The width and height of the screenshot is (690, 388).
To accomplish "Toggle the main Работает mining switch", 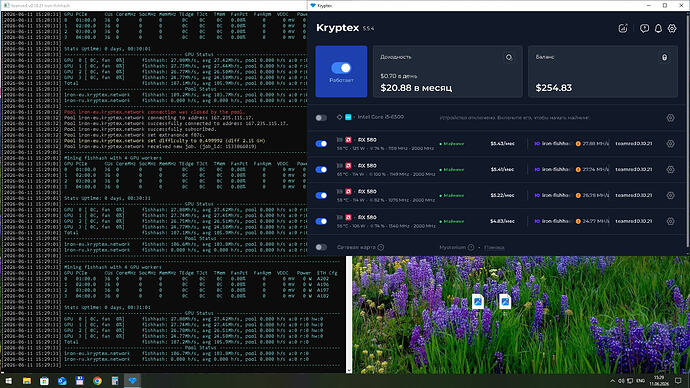I will click(341, 68).
